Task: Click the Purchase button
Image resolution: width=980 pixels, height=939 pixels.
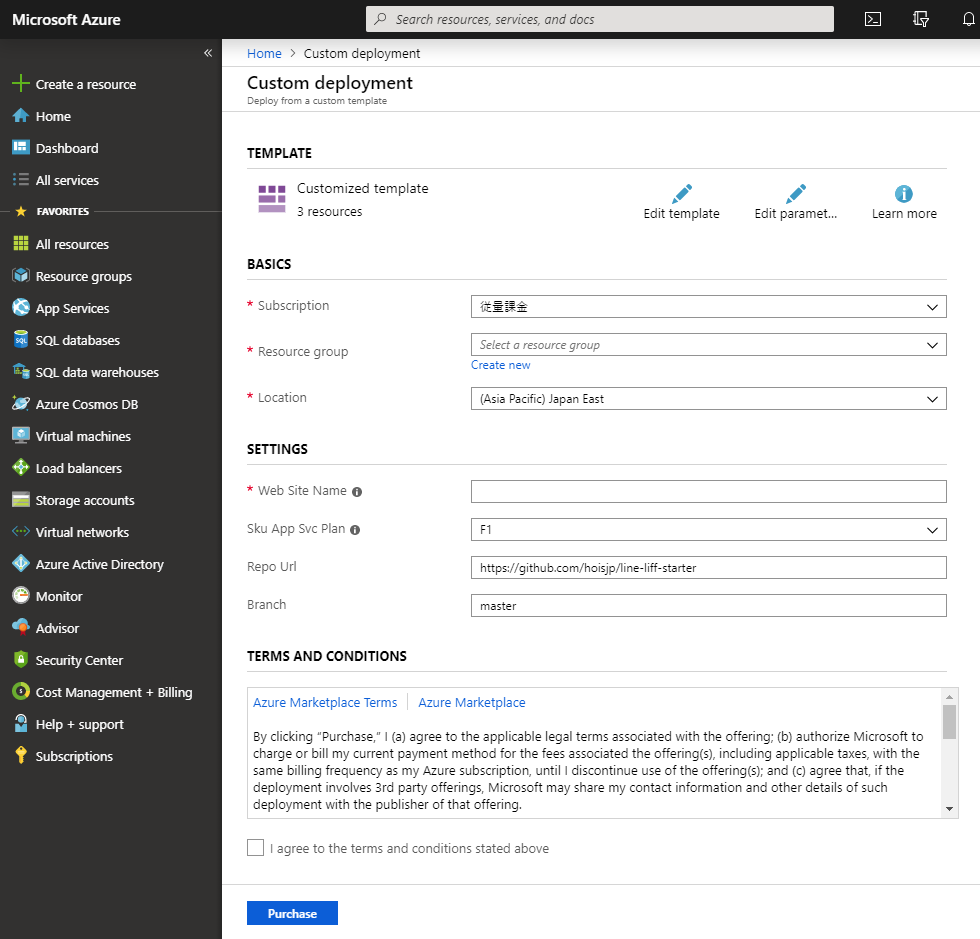Action: tap(292, 913)
